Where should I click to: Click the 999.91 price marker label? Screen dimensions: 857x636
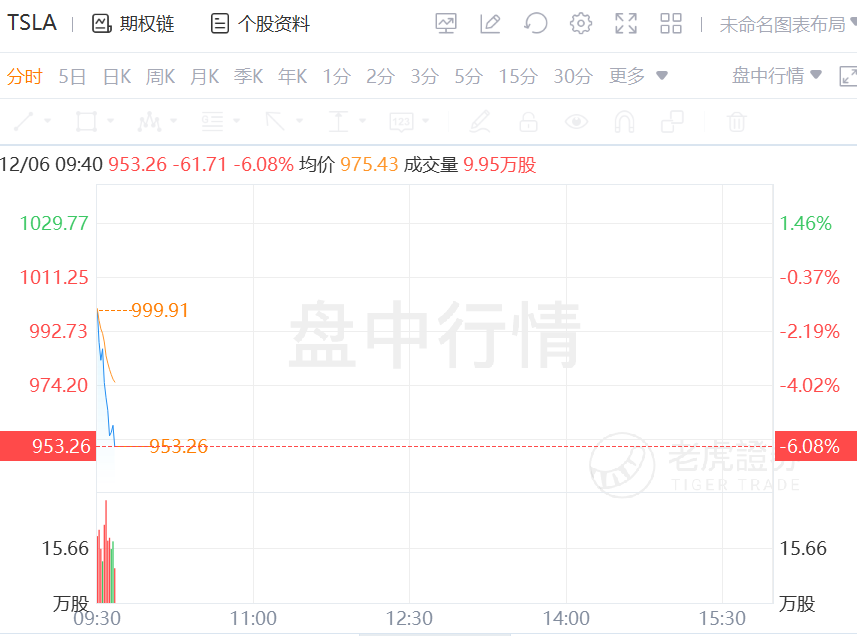[160, 310]
